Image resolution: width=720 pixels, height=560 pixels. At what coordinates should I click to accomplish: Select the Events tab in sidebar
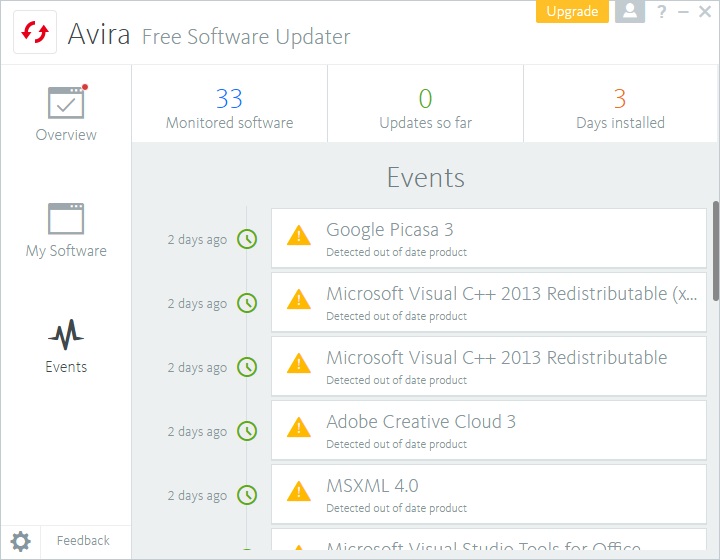(x=66, y=347)
